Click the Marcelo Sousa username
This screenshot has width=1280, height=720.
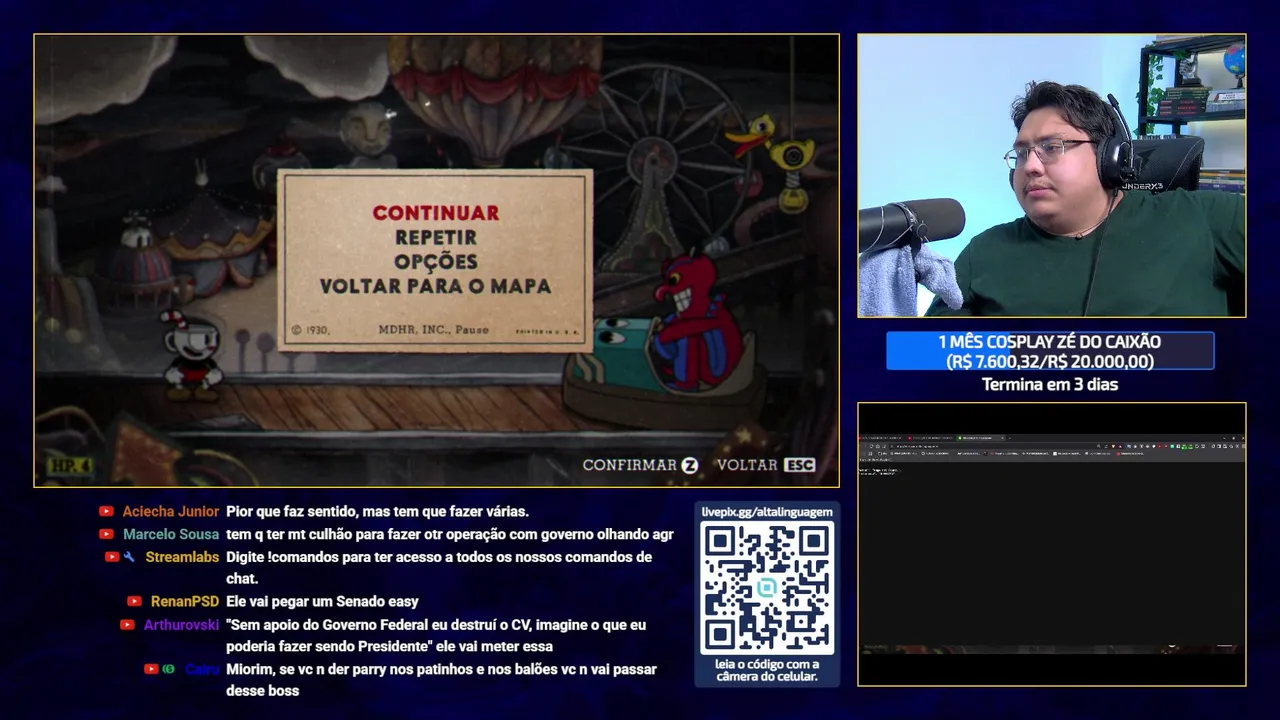171,534
